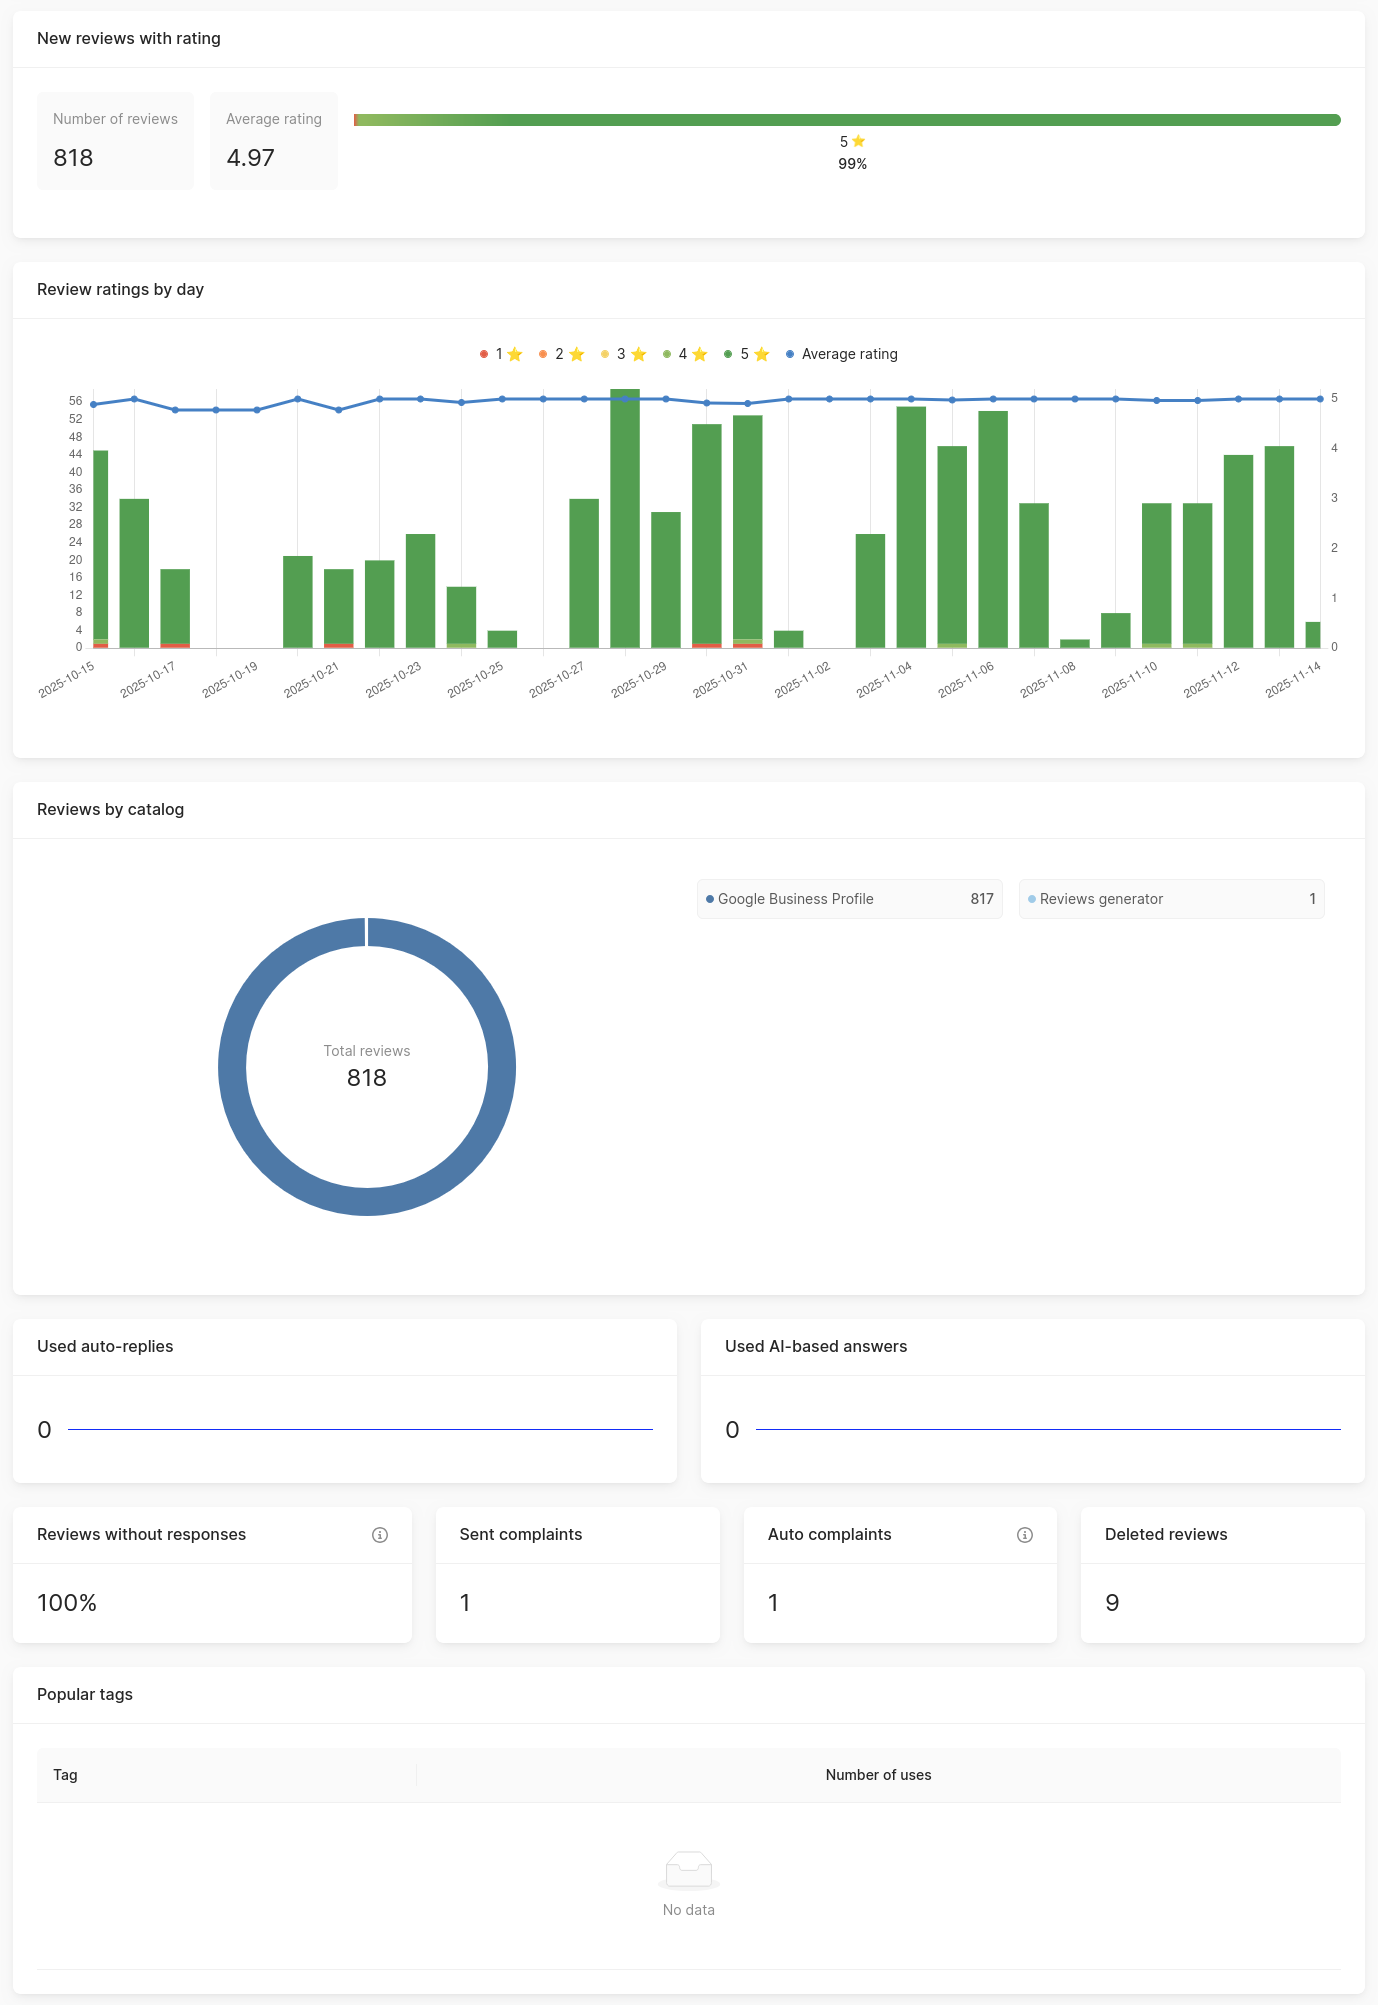Screen dimensions: 1378x2005
Task: Click info icon beside Reviews without responses
Action: pyautogui.click(x=380, y=1535)
